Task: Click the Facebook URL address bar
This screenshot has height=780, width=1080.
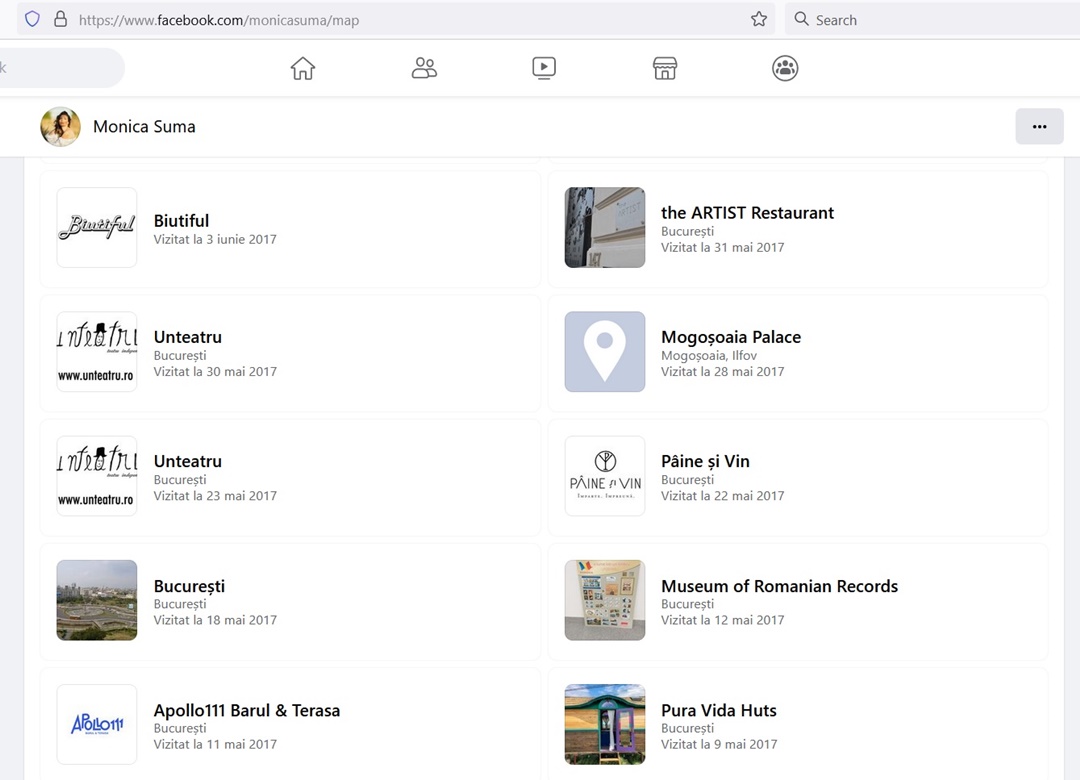Action: coord(400,19)
